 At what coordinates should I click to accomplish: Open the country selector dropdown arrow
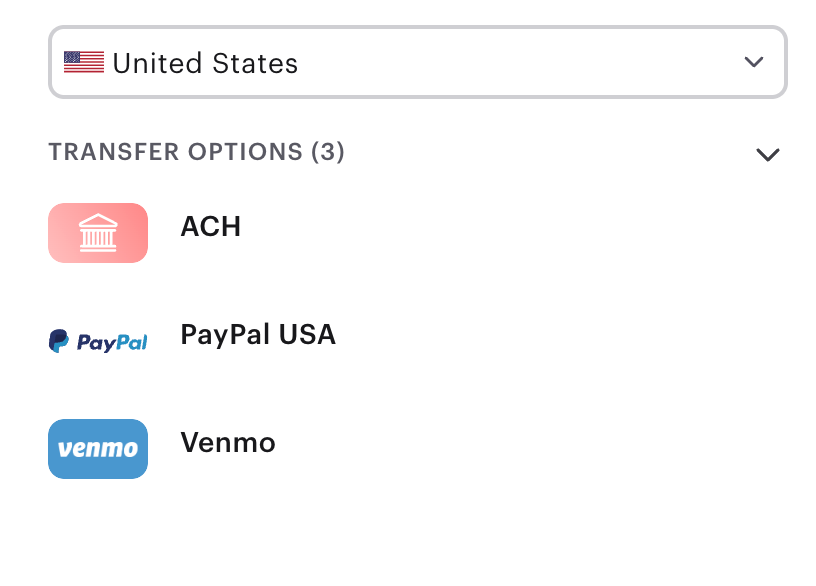click(x=754, y=62)
